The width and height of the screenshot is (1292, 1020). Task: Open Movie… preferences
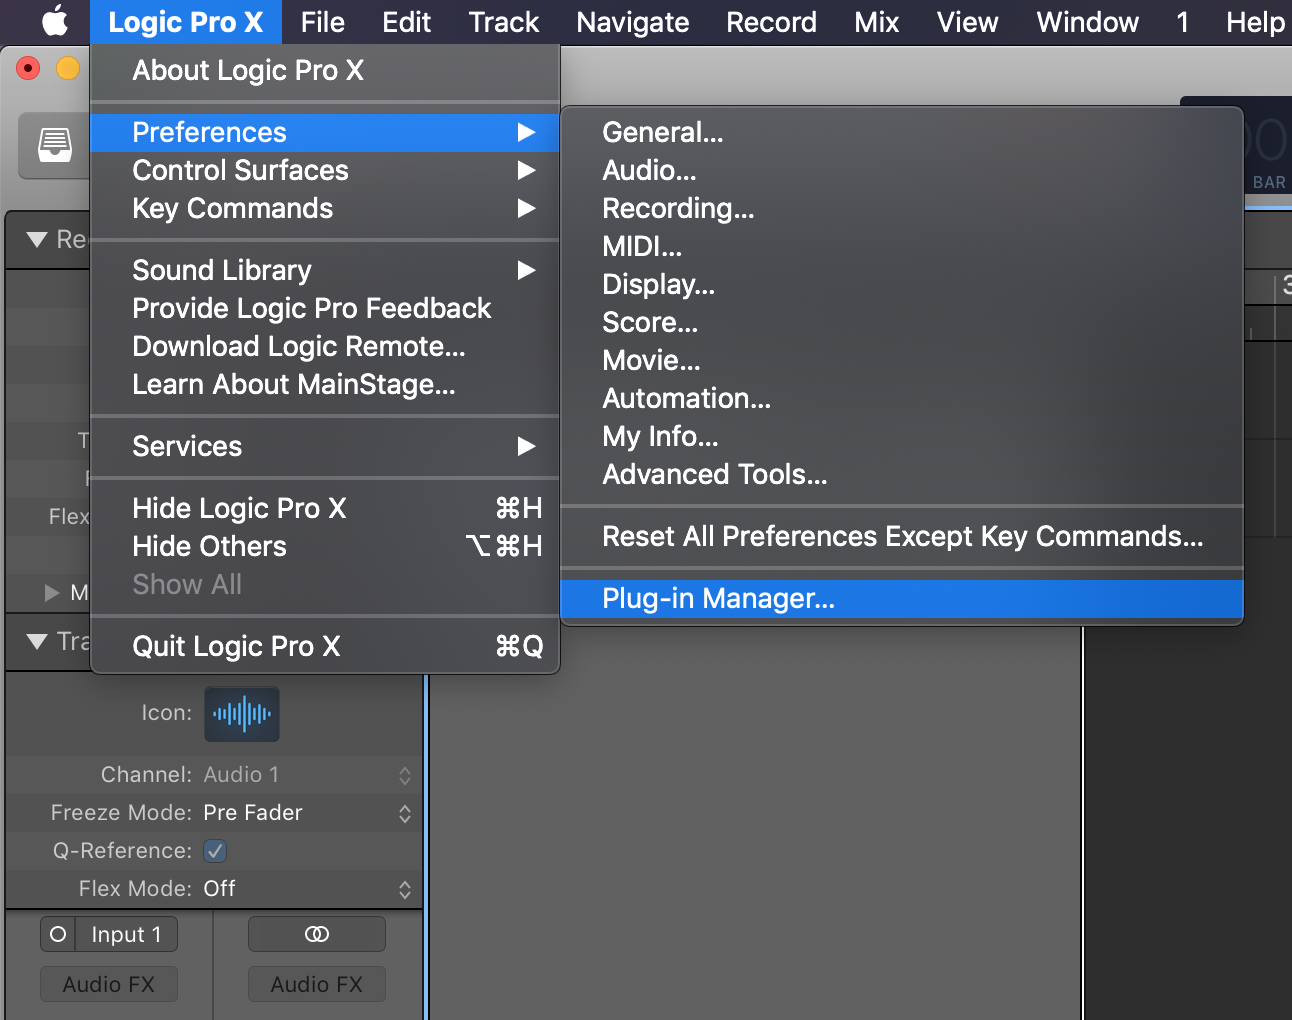click(x=902, y=361)
